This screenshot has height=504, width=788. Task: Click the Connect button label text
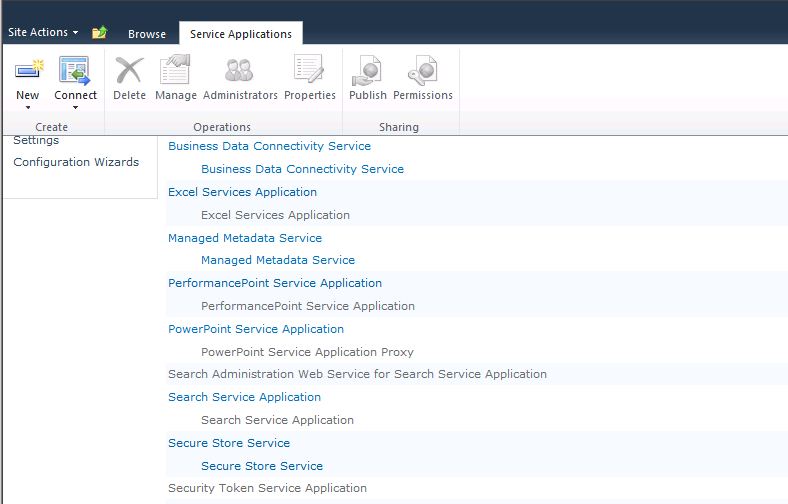[x=75, y=95]
